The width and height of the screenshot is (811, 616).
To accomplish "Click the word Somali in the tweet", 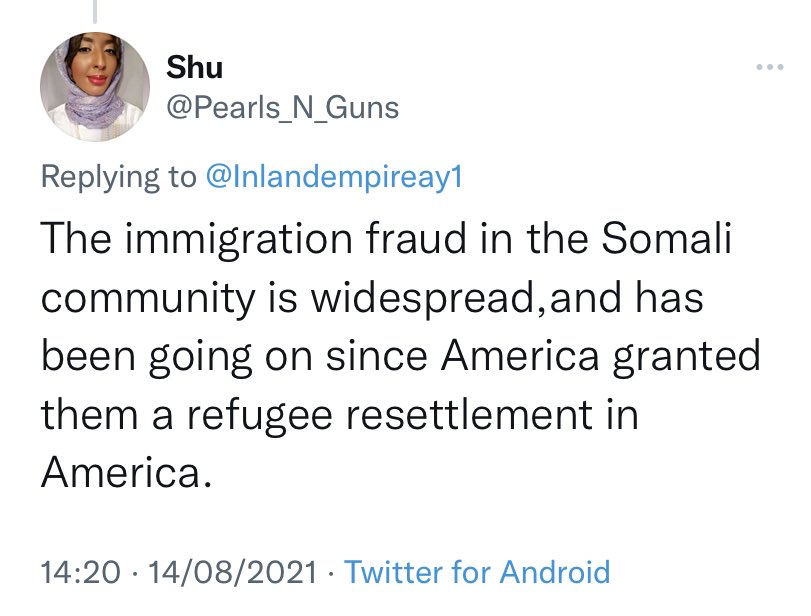I will pyautogui.click(x=667, y=238).
